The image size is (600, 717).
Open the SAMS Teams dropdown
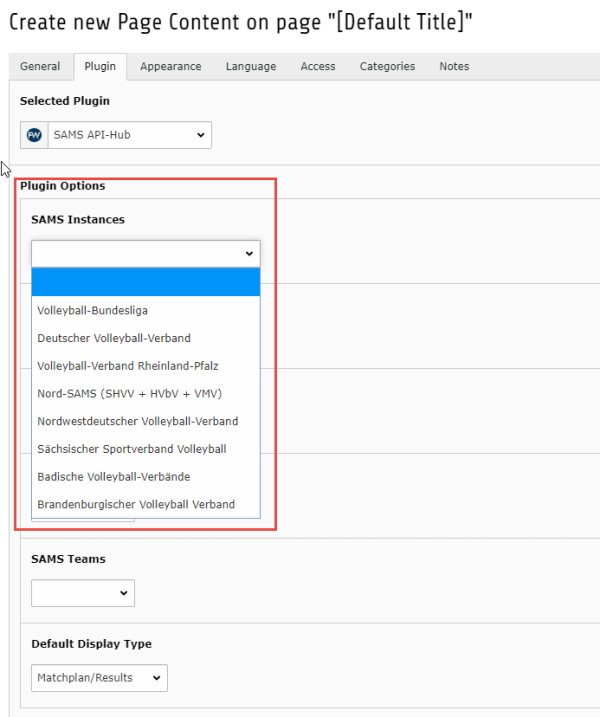(x=83, y=593)
